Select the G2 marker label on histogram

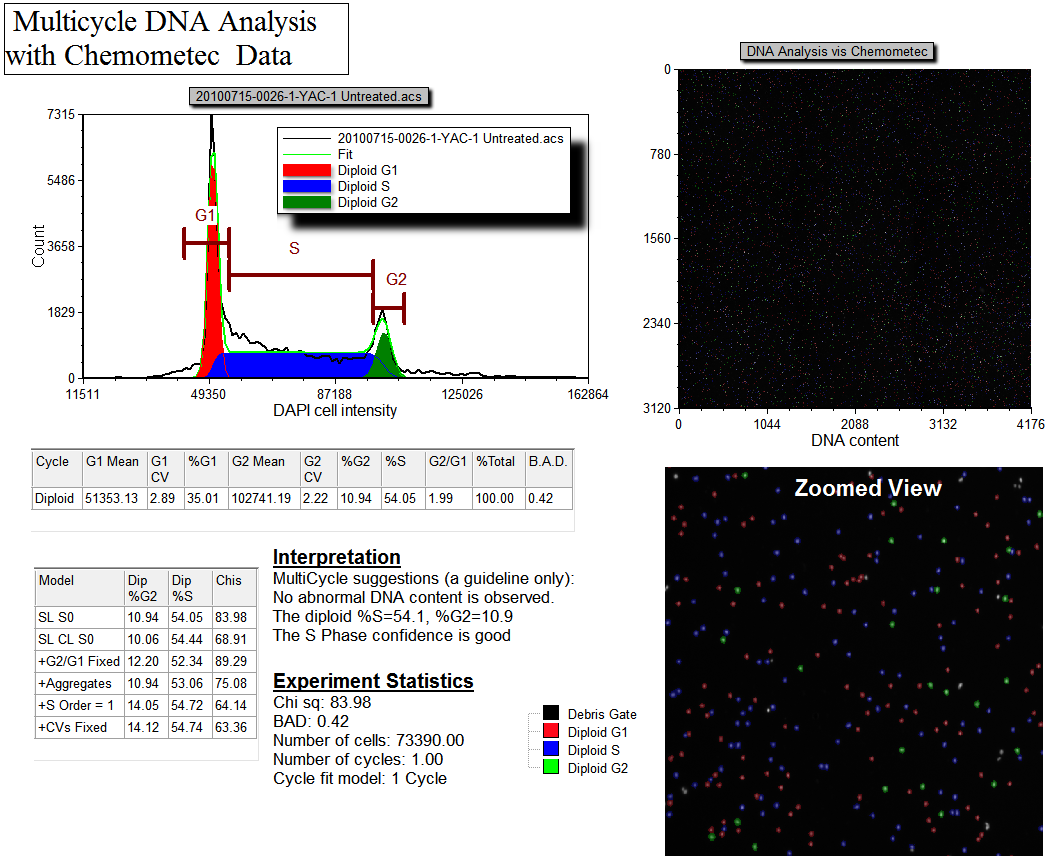pos(396,280)
